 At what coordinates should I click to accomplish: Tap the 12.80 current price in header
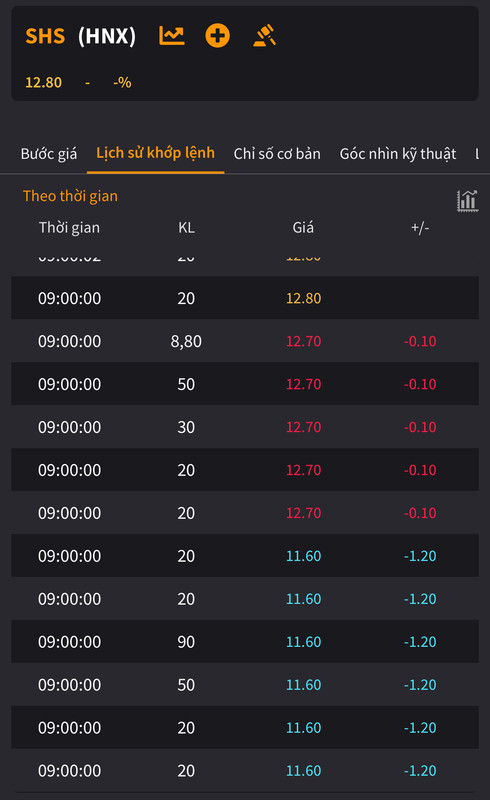tap(43, 83)
